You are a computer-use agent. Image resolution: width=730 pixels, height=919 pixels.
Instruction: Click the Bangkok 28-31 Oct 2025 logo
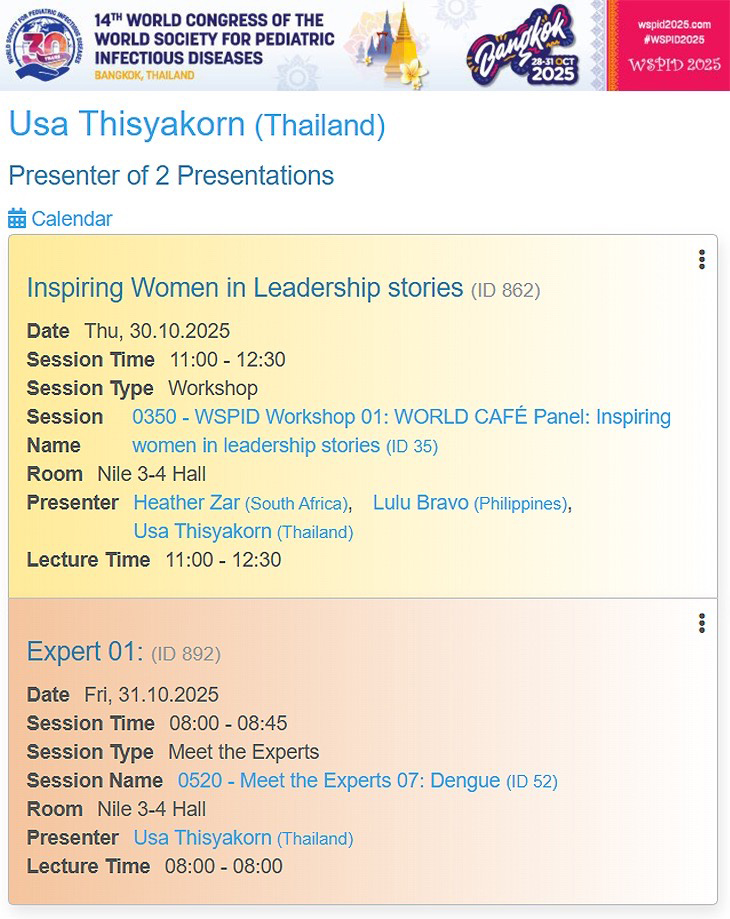528,48
